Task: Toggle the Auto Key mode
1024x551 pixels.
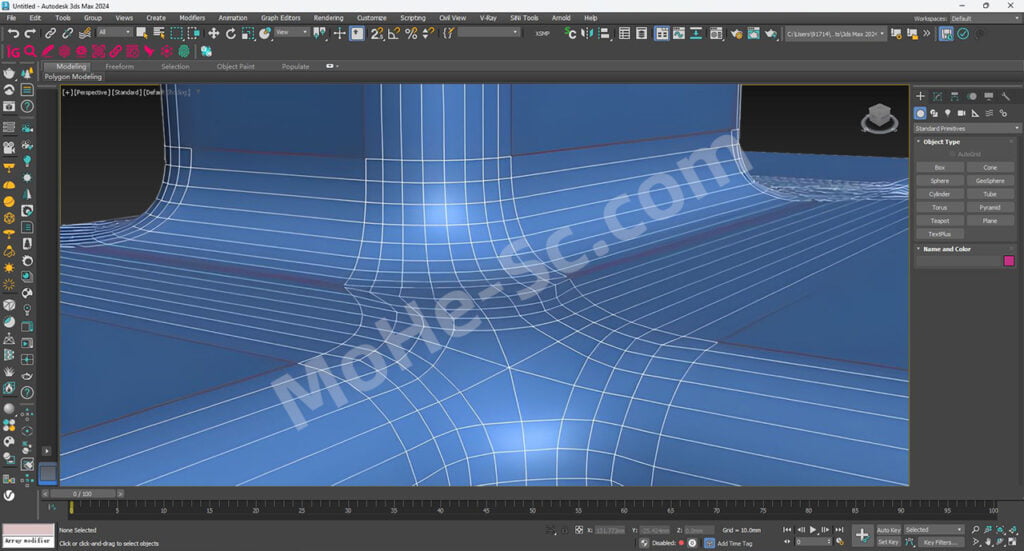Action: [888, 529]
